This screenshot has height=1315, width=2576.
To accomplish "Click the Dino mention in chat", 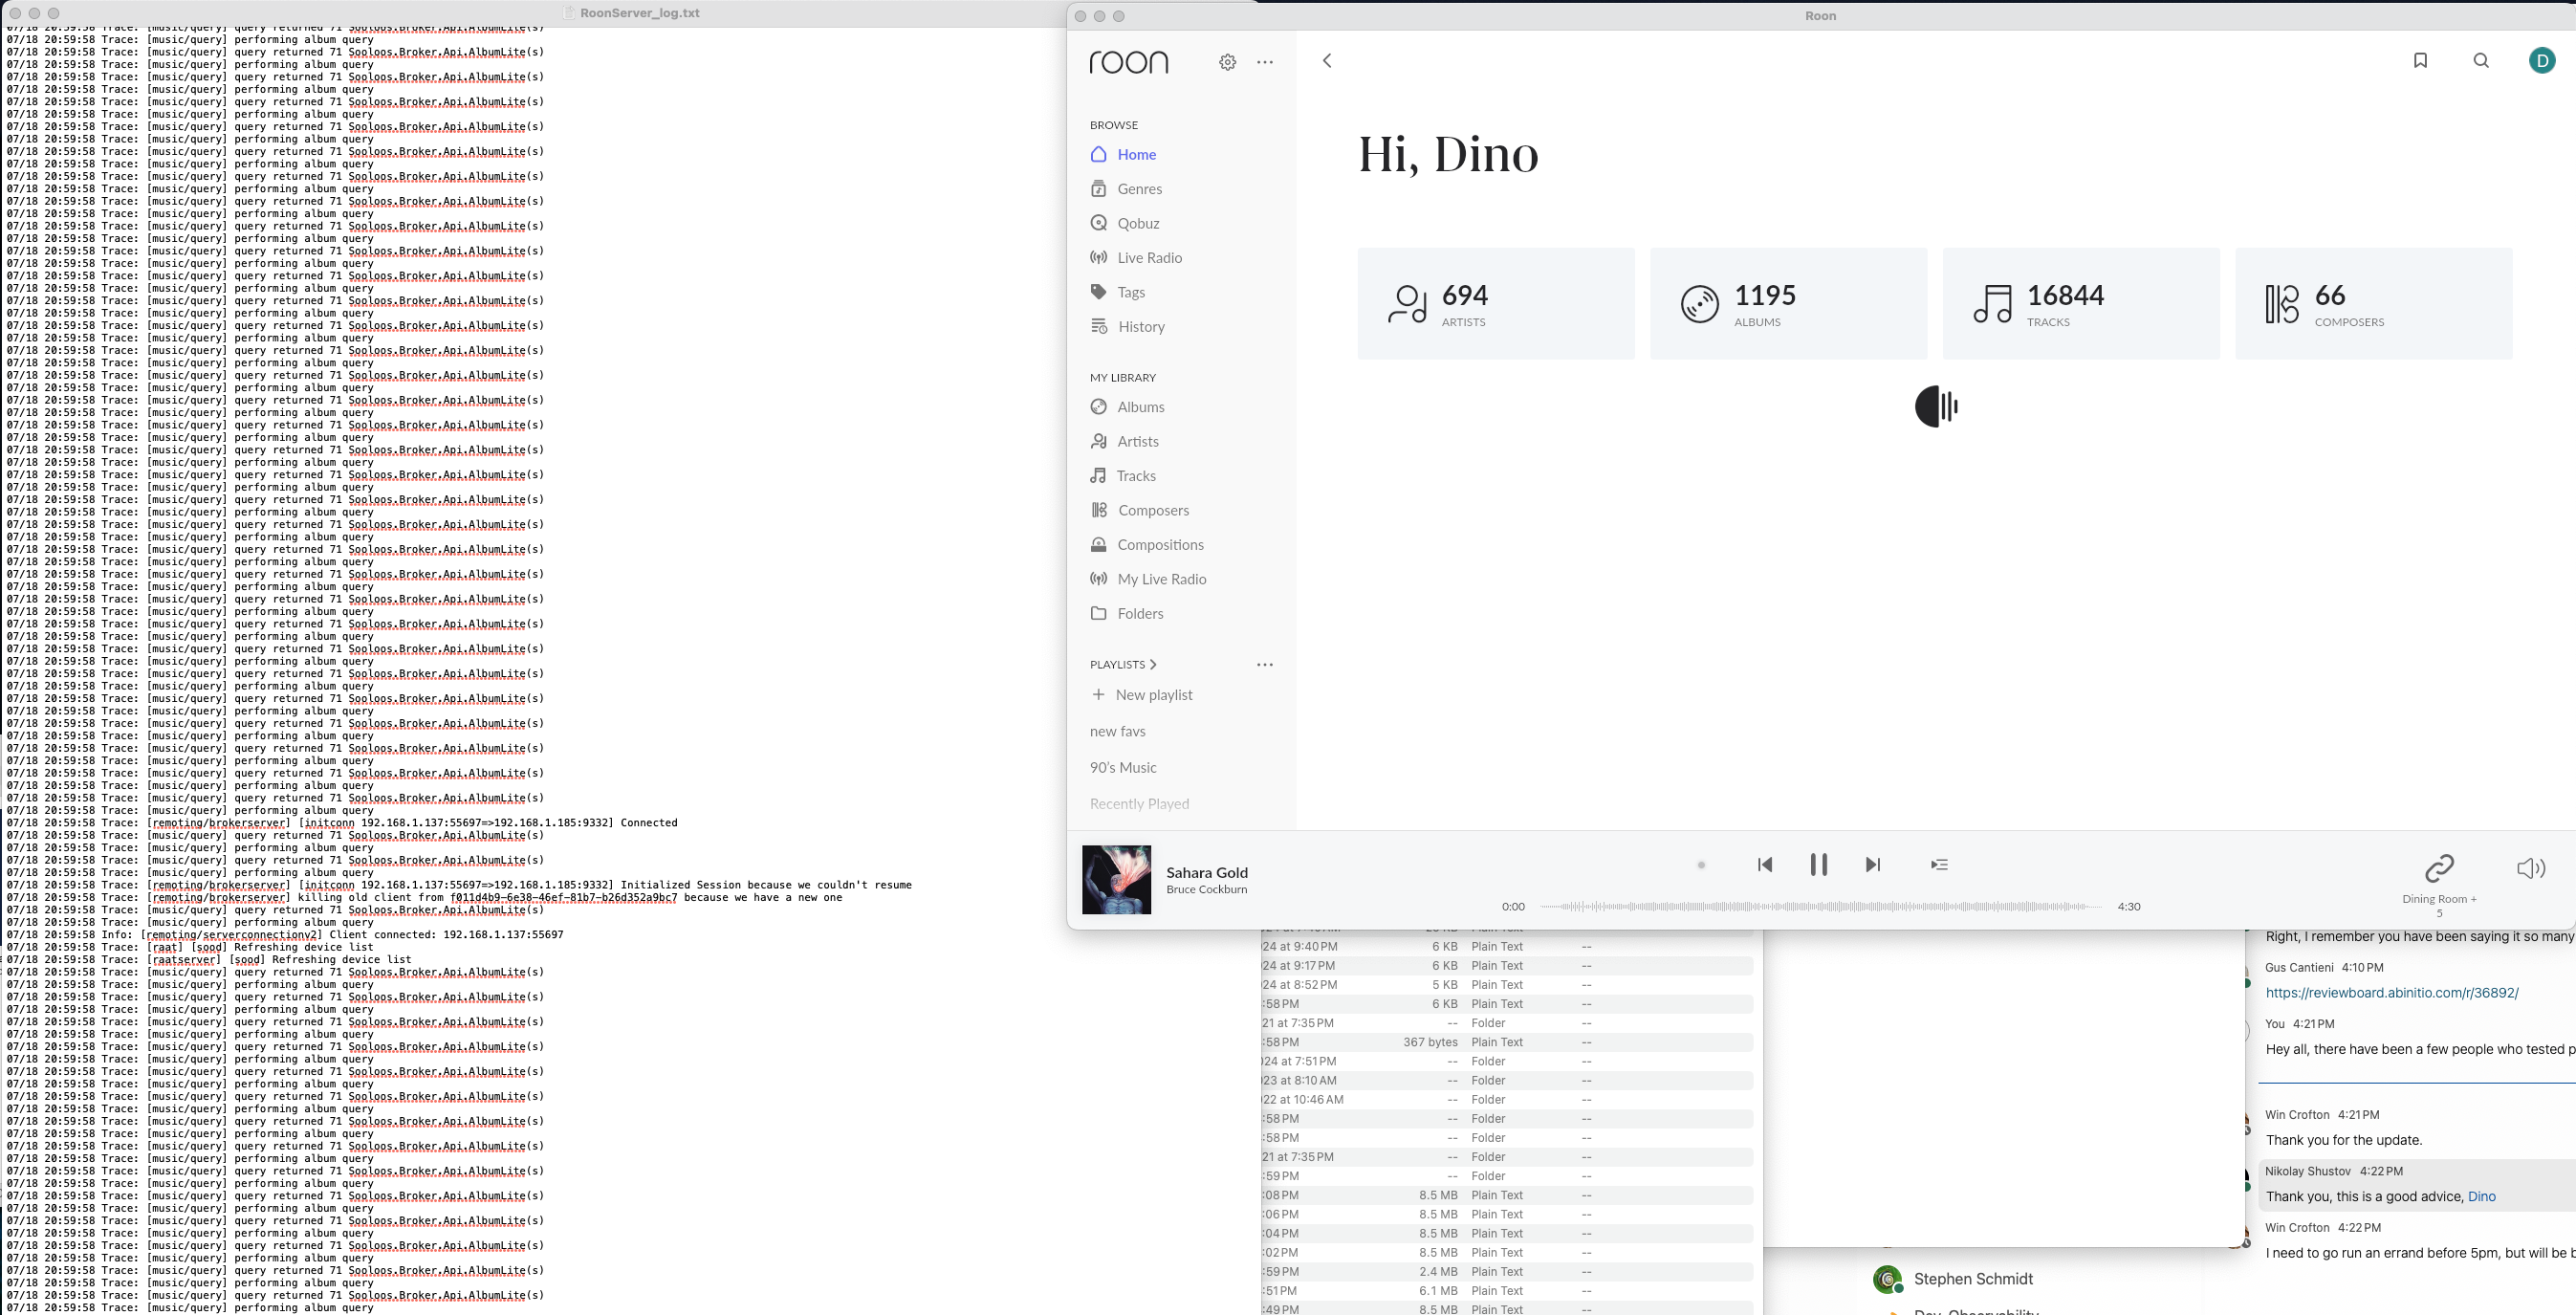I will tap(2481, 1197).
